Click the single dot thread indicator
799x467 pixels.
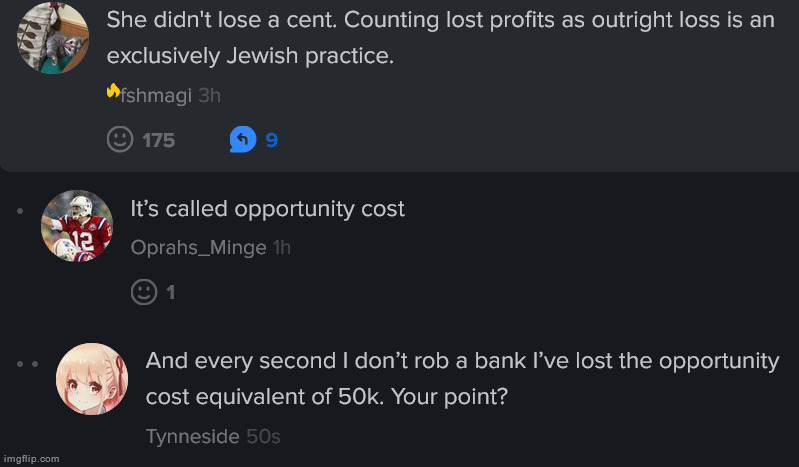[x=20, y=211]
